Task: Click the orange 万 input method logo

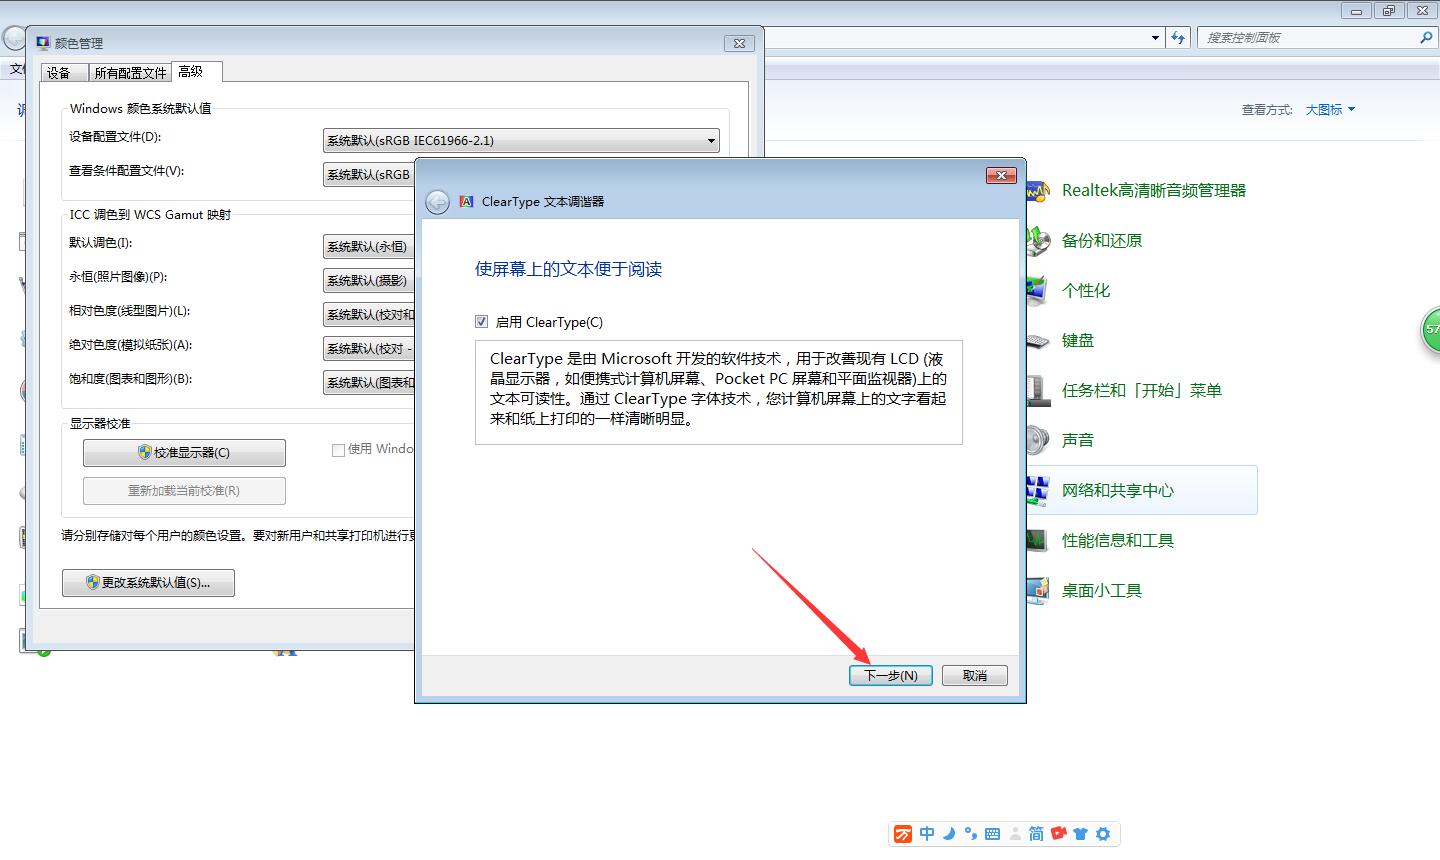Action: click(x=902, y=834)
